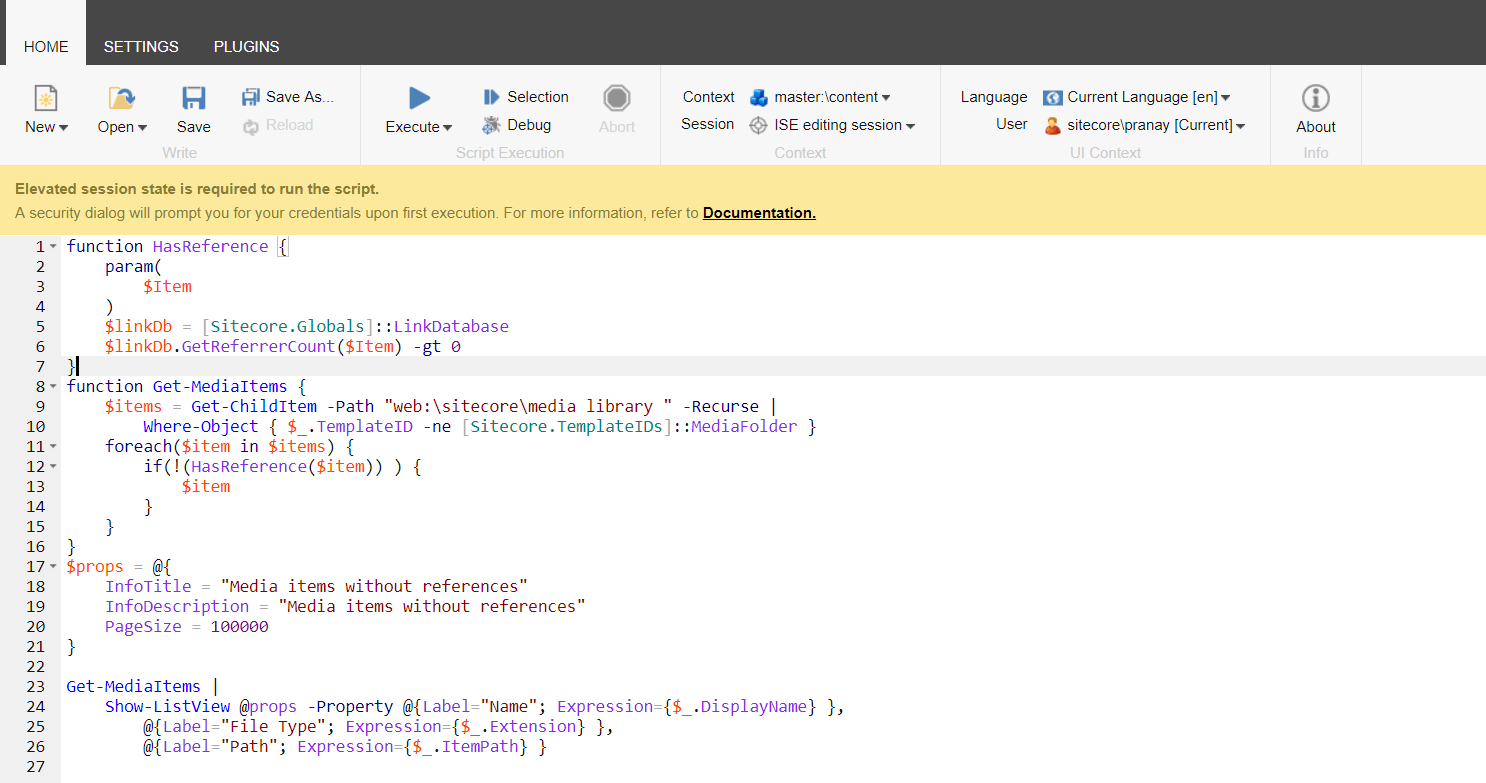Image resolution: width=1486 pixels, height=783 pixels.
Task: Click "LinkDatabase" on line 5
Action: click(x=451, y=326)
